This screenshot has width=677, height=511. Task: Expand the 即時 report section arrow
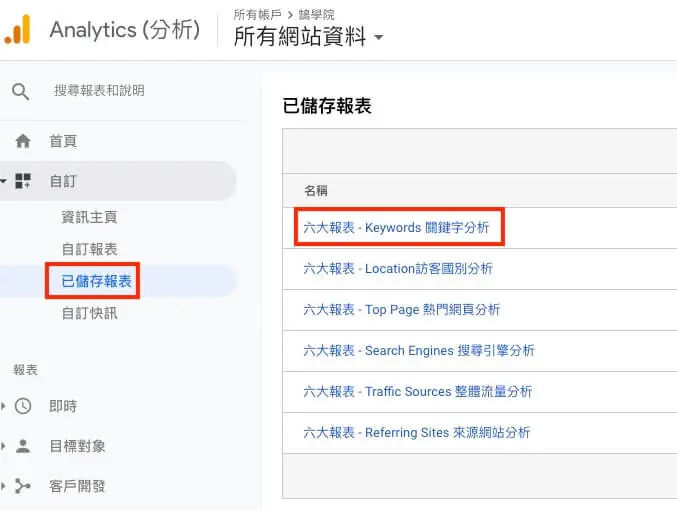[3, 406]
